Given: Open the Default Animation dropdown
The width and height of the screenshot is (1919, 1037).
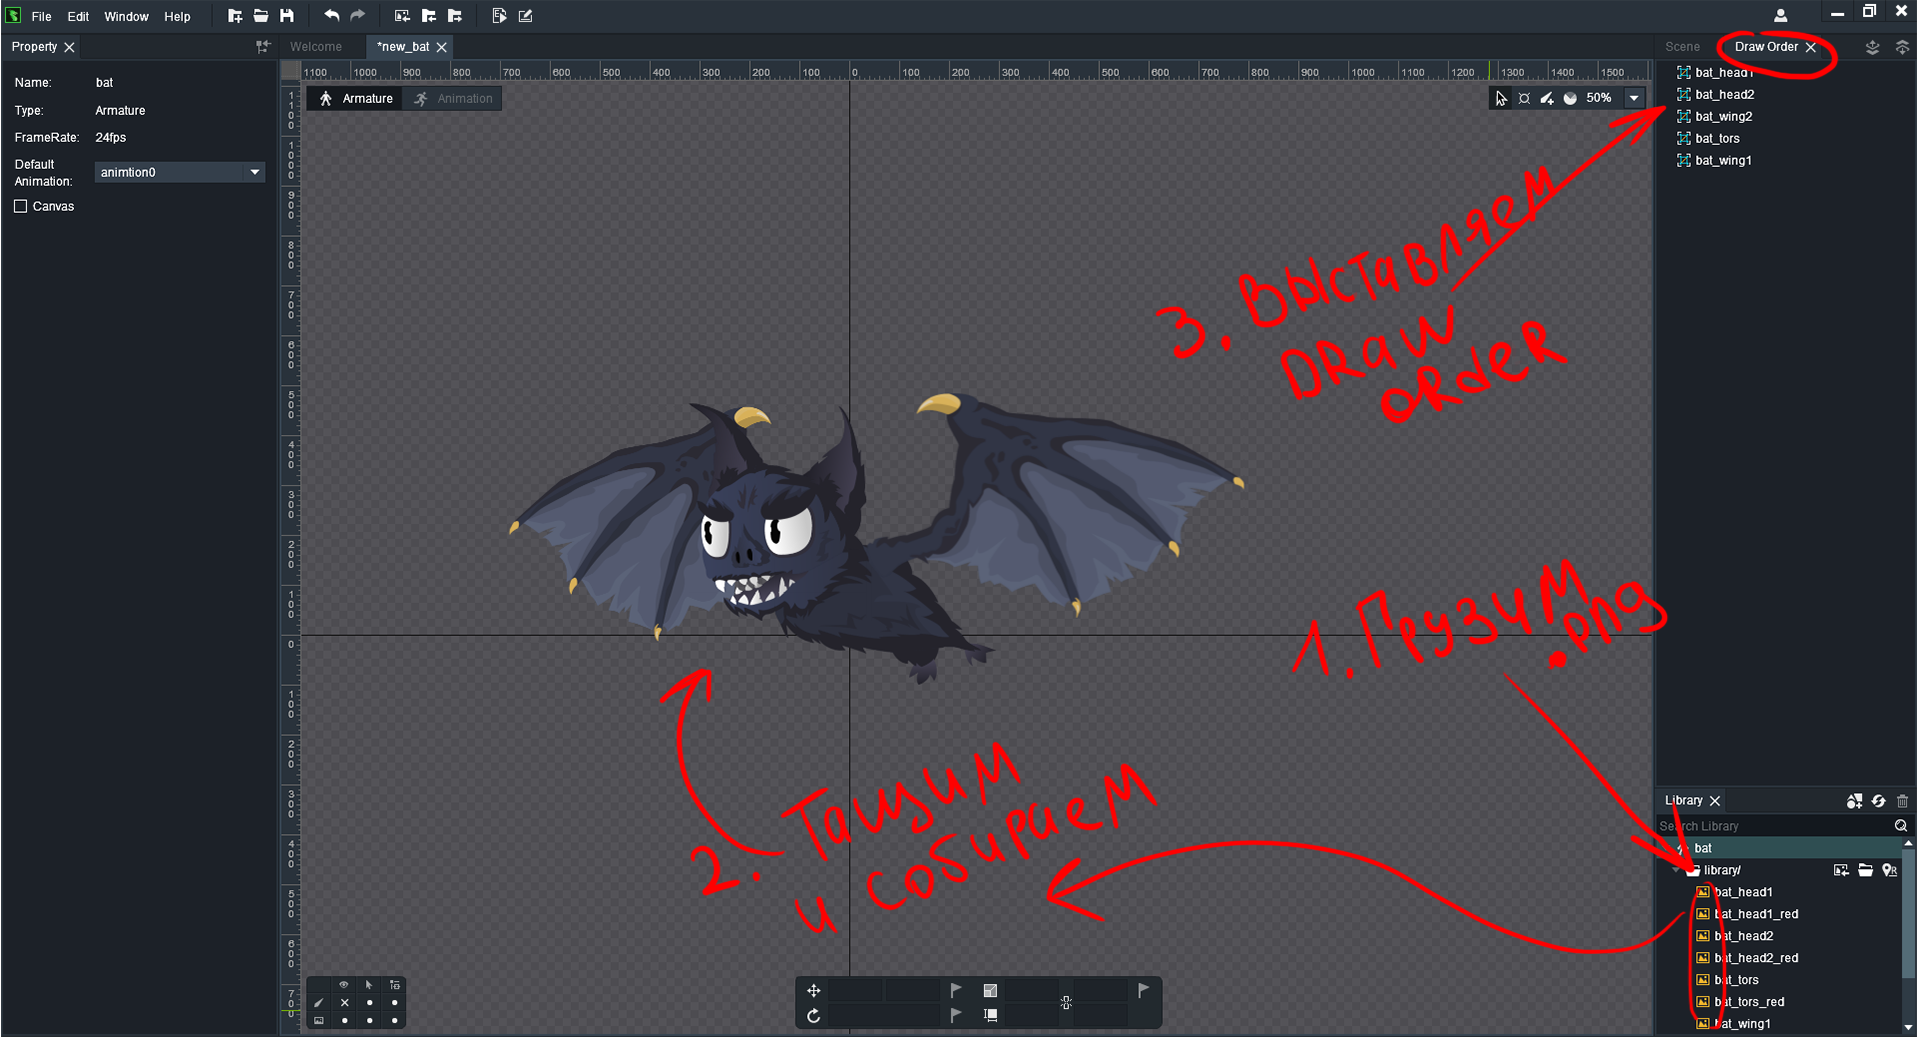Looking at the screenshot, I should (255, 172).
